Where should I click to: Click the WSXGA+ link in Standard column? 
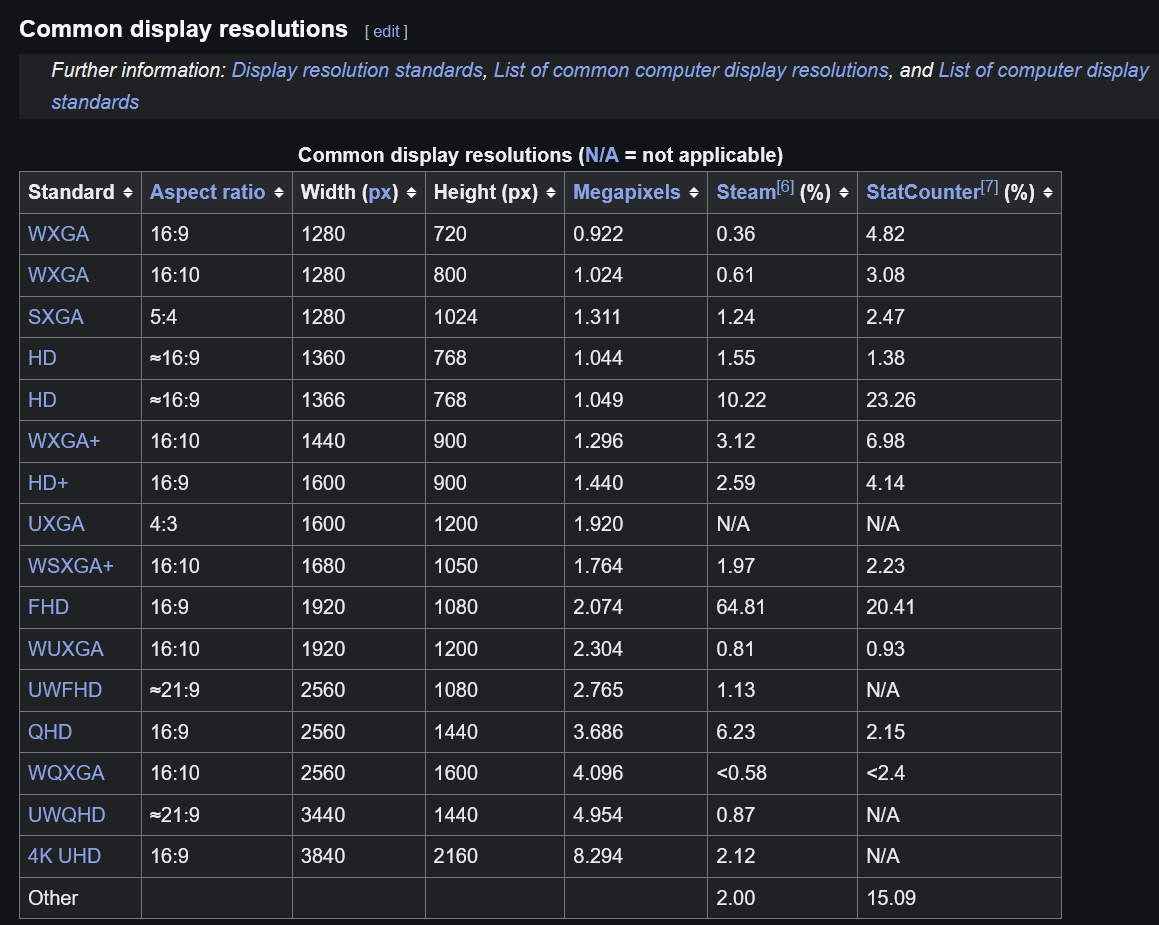[70, 566]
